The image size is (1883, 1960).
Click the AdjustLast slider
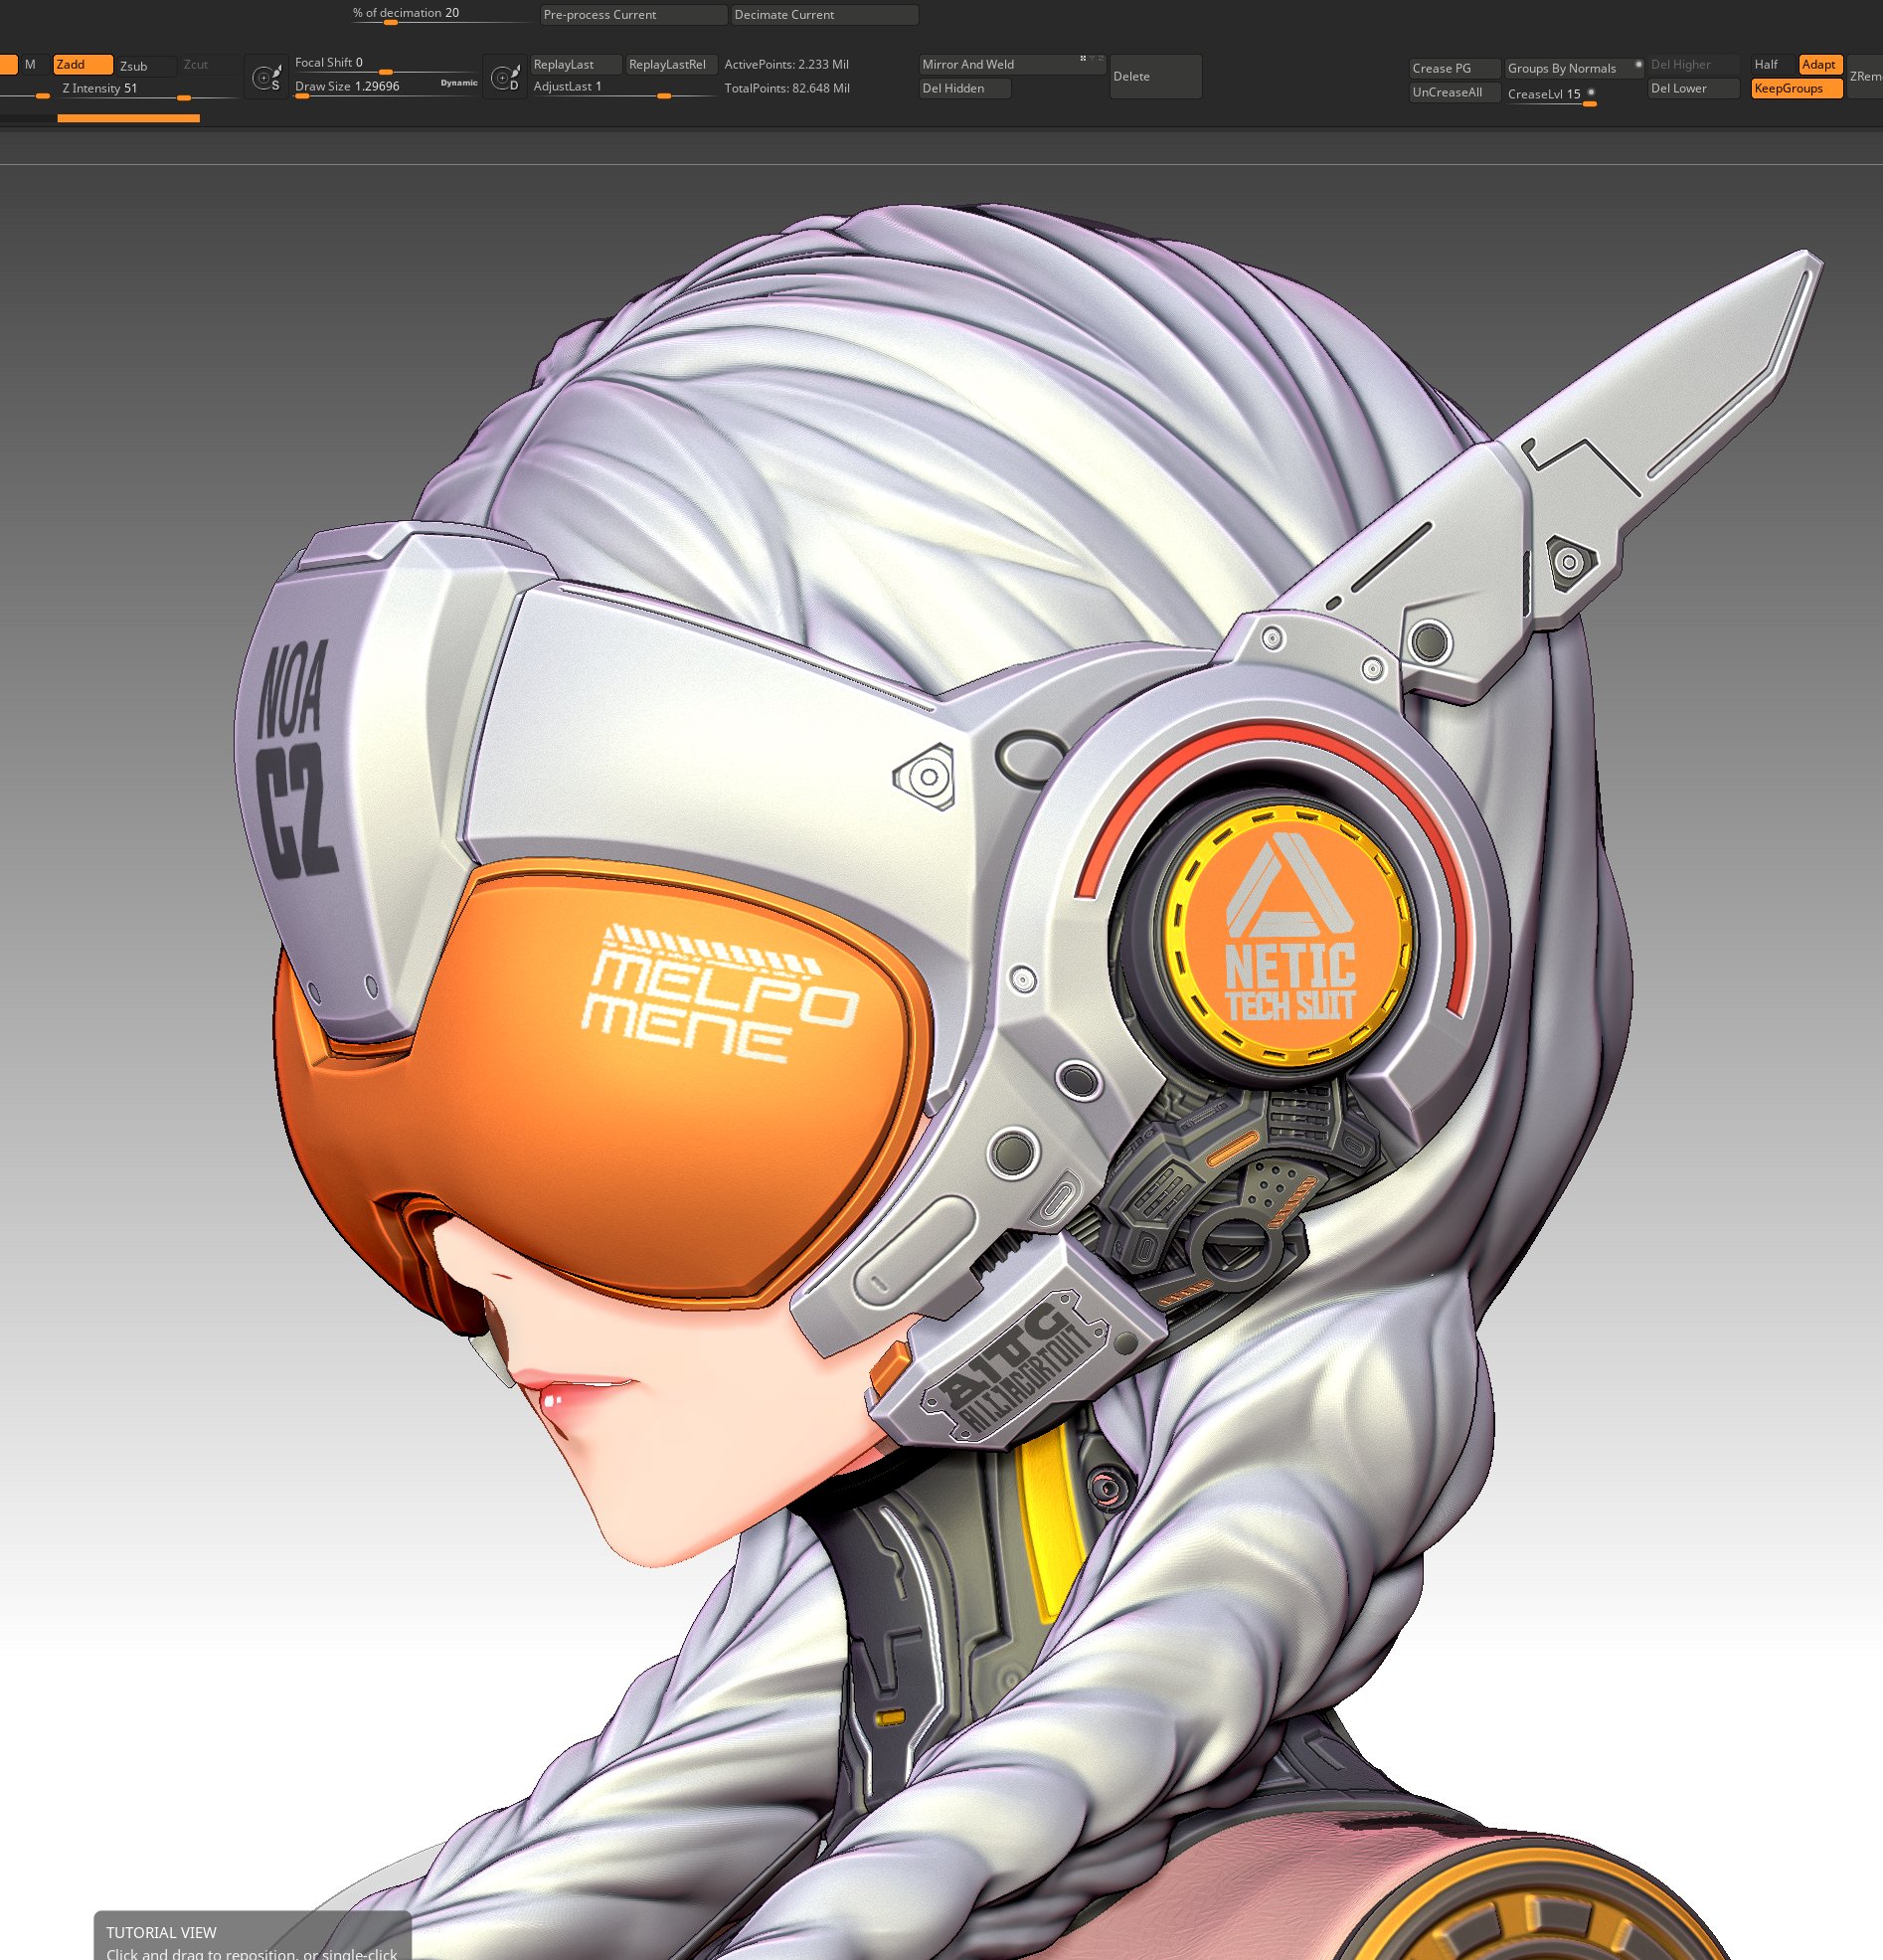[624, 88]
